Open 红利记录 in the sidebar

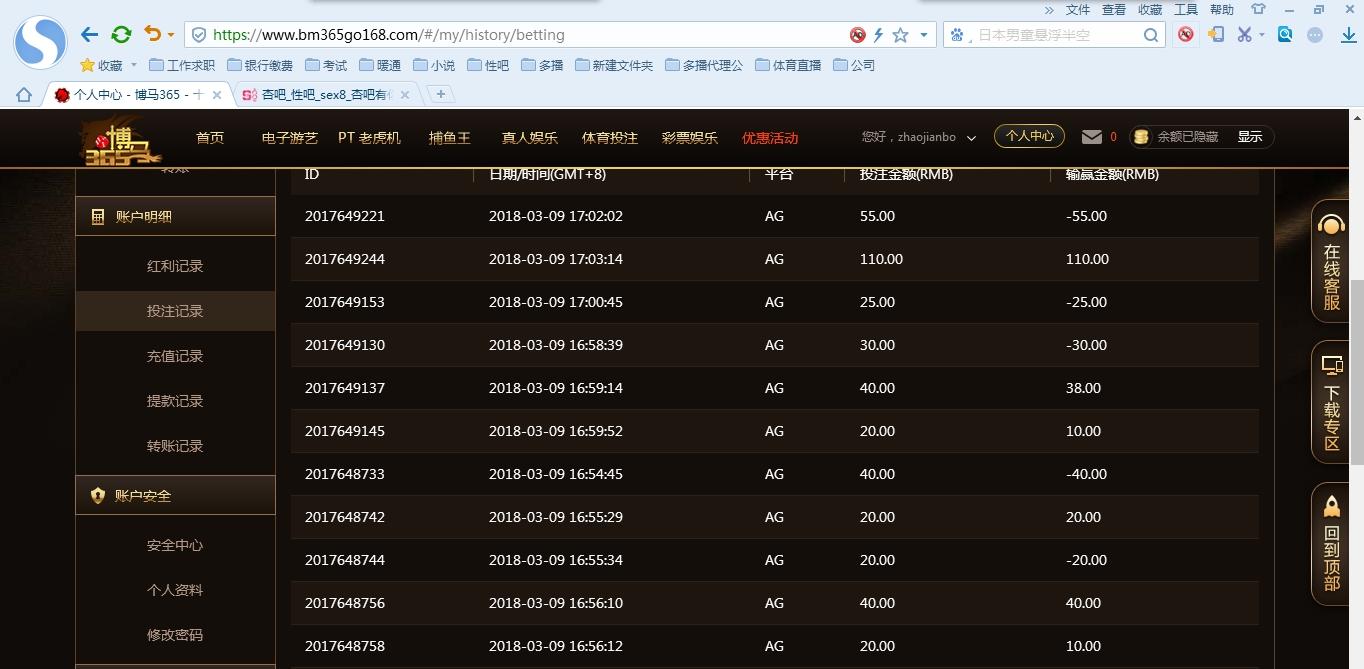pos(175,266)
